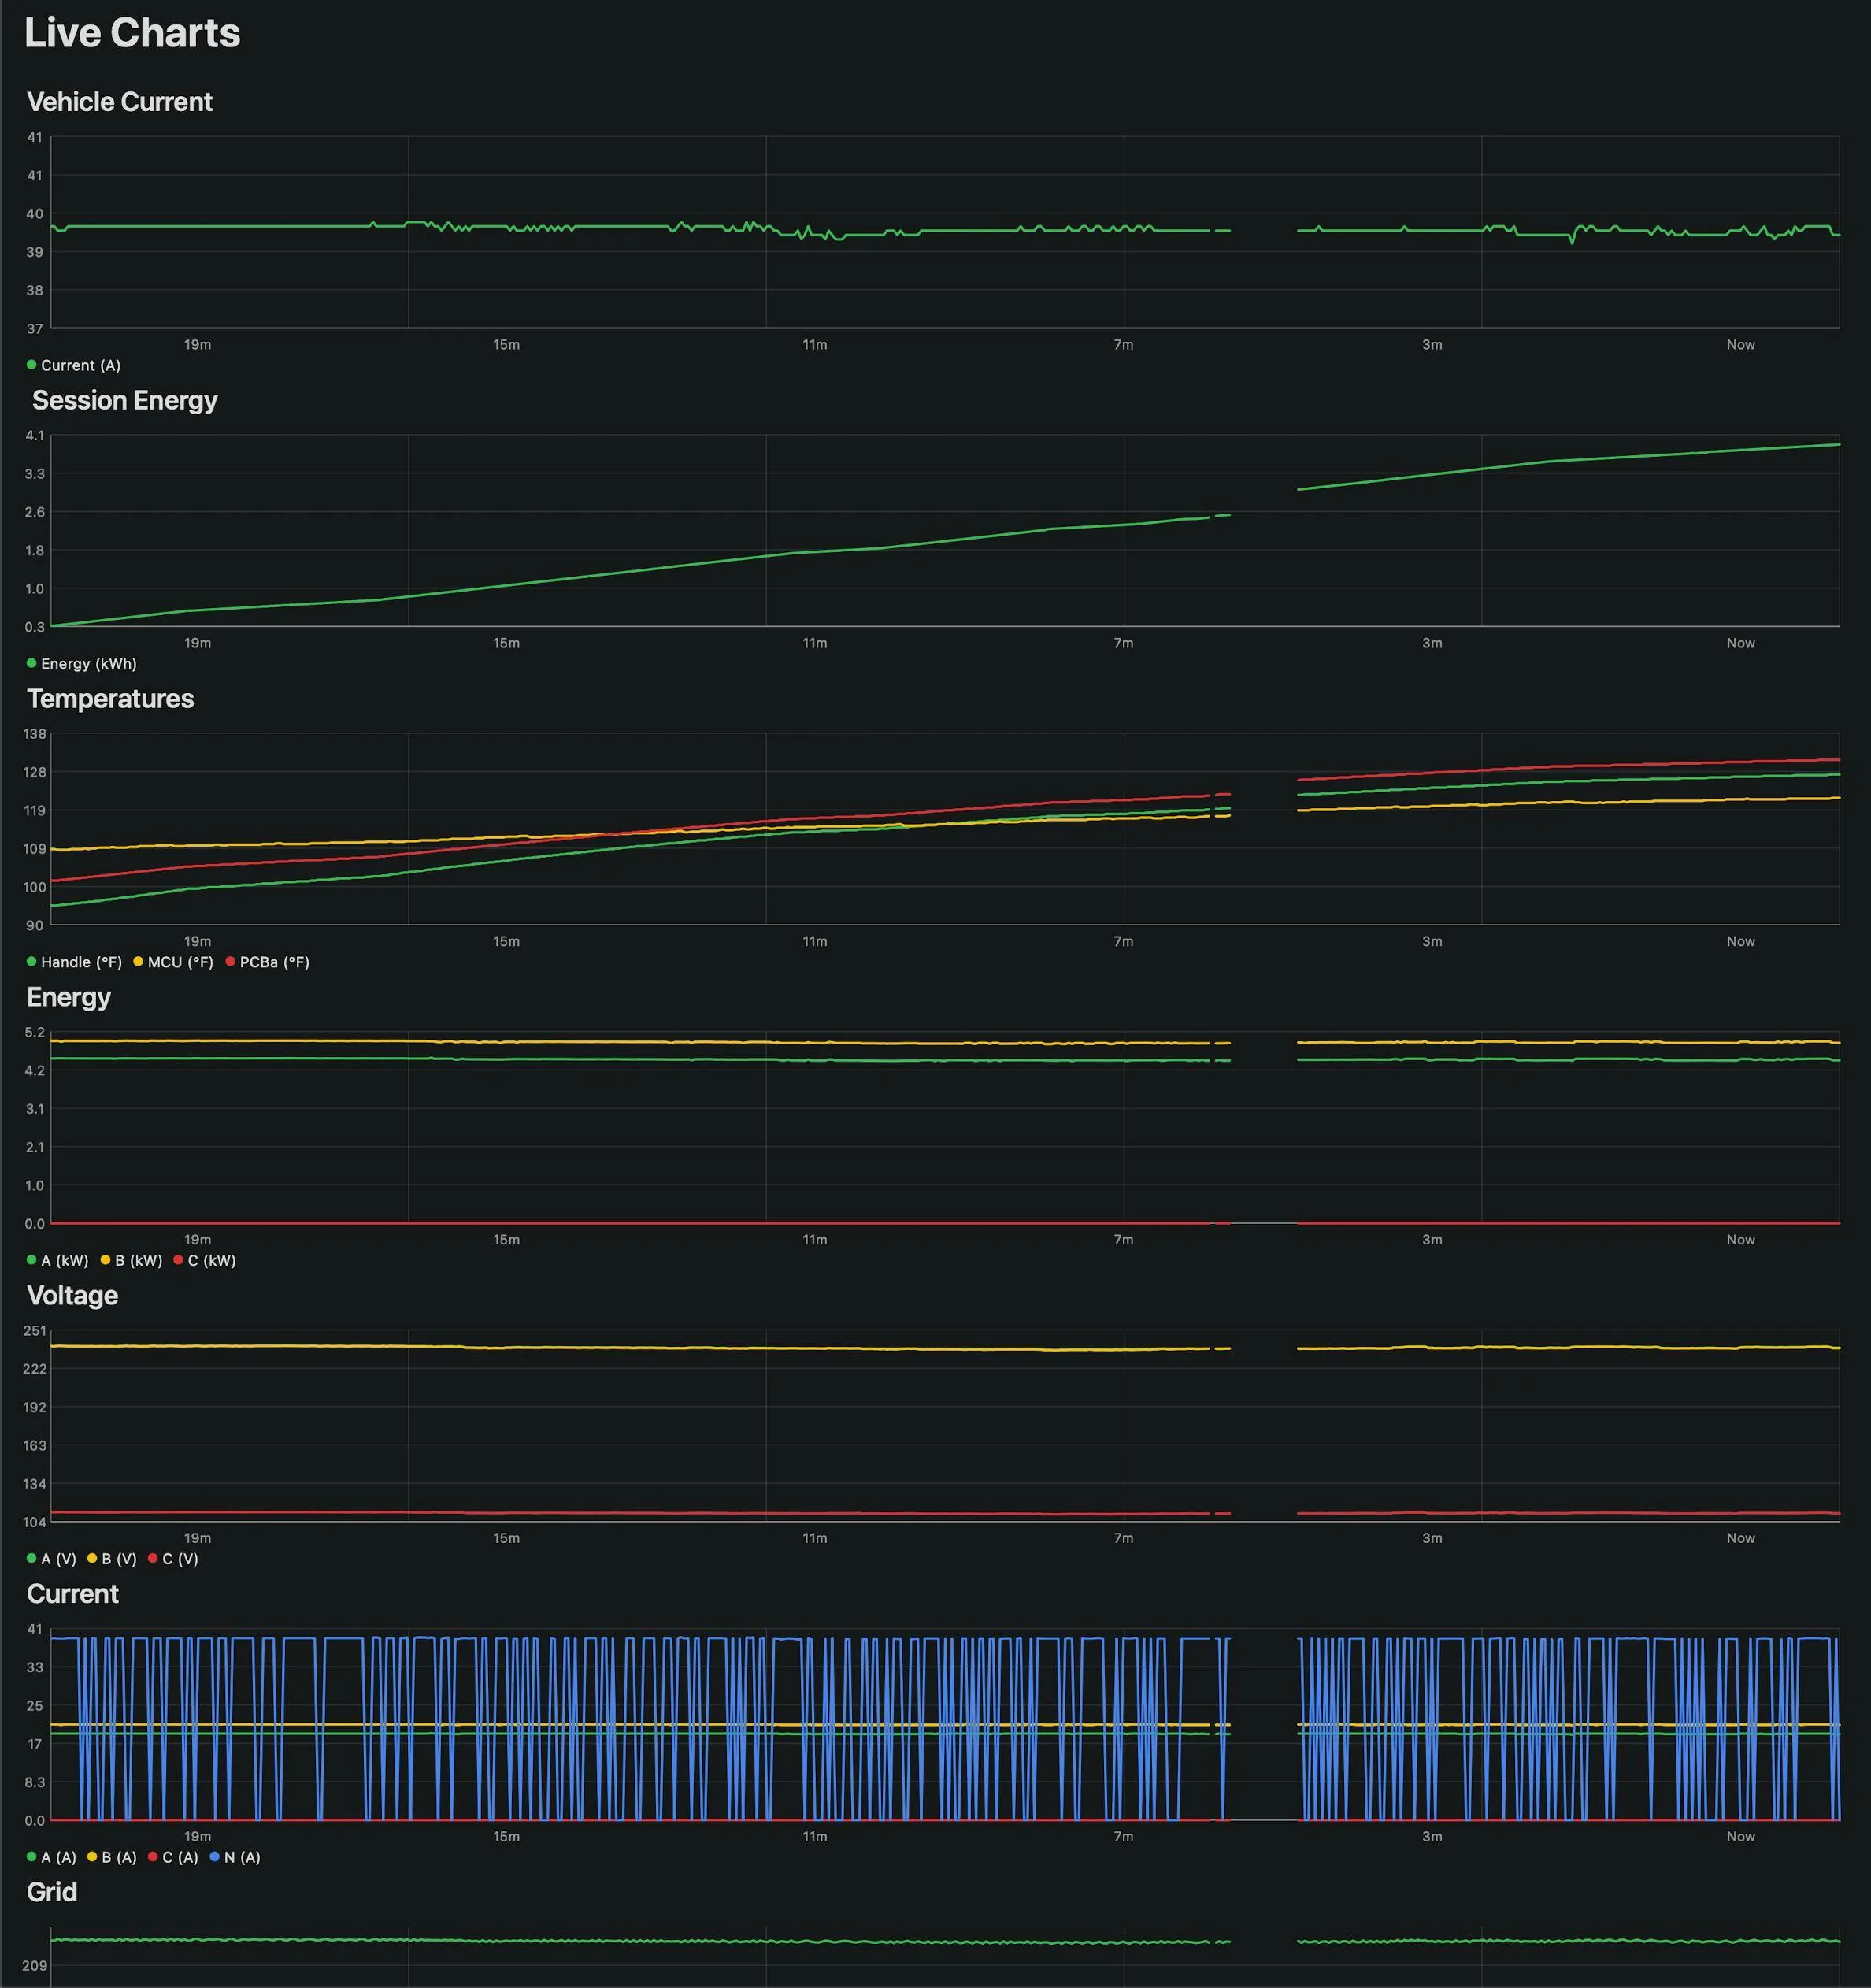Toggle the B (kW) legend entry
This screenshot has width=1871, height=1988.
click(131, 1260)
